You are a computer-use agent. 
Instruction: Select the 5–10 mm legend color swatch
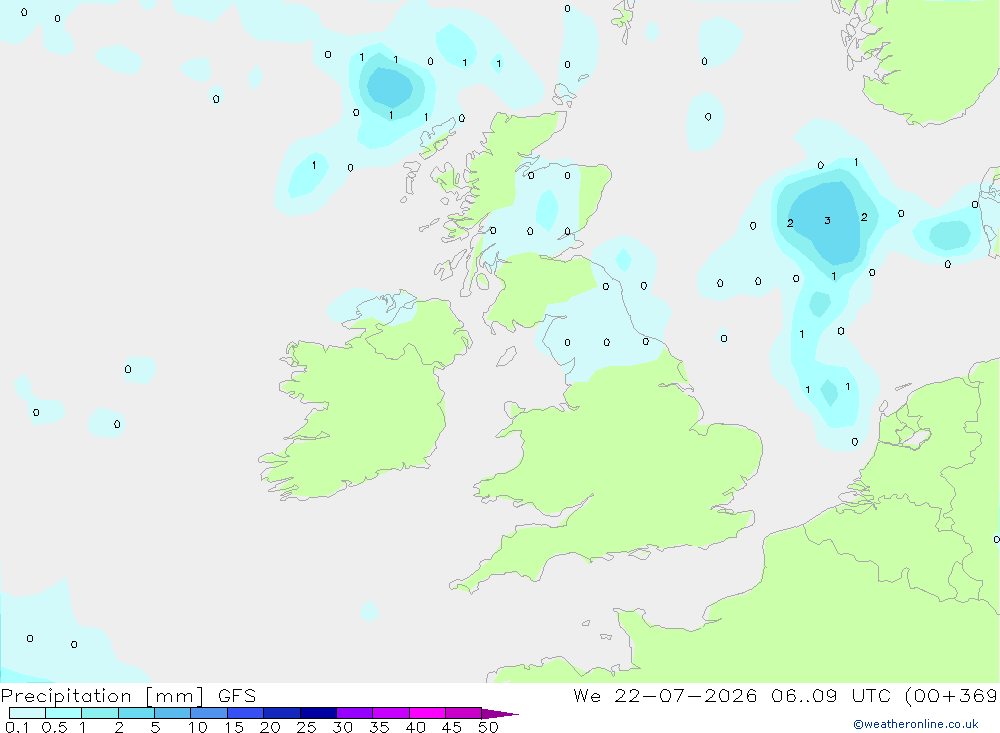pyautogui.click(x=173, y=713)
